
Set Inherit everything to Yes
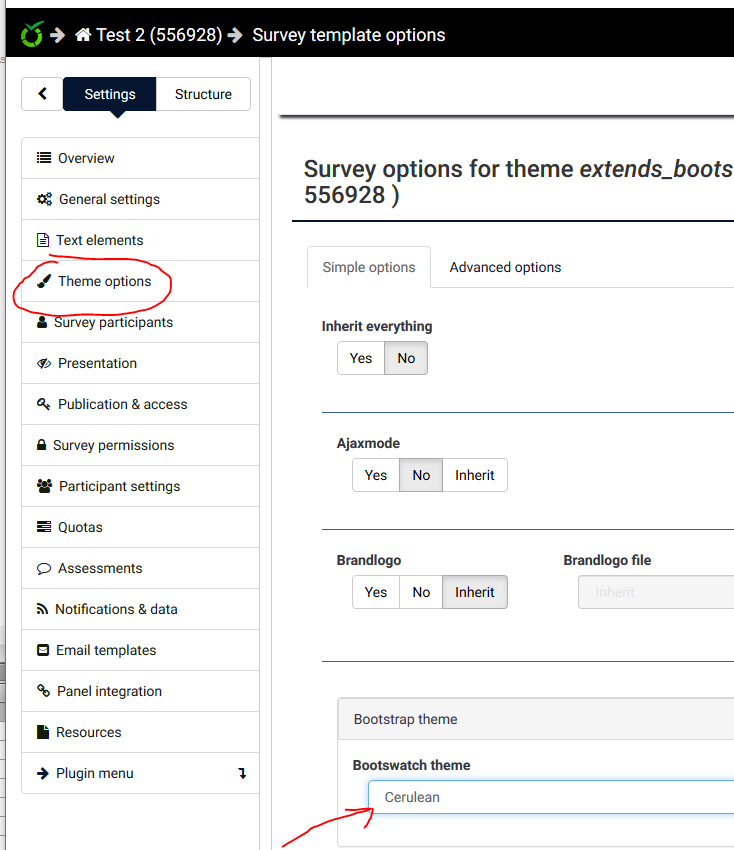click(x=361, y=358)
